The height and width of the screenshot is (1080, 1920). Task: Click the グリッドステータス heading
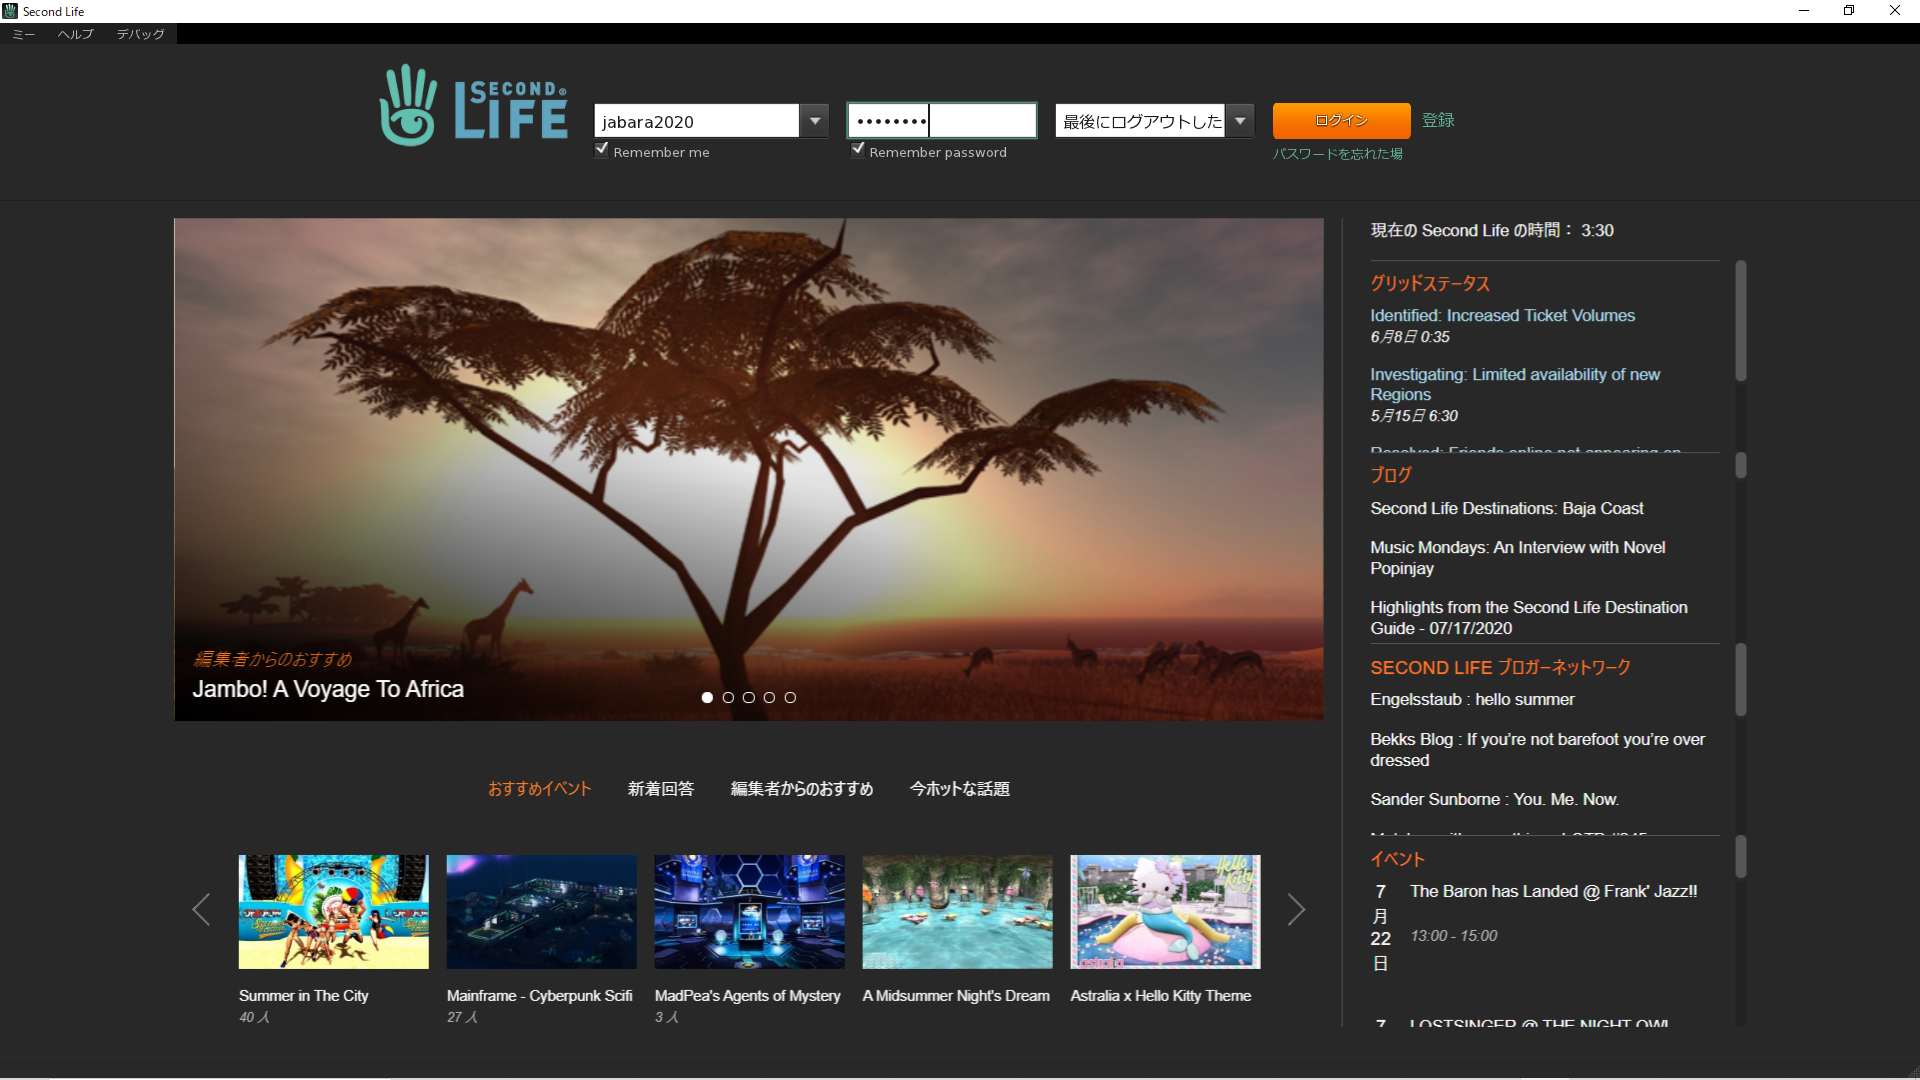tap(1430, 284)
